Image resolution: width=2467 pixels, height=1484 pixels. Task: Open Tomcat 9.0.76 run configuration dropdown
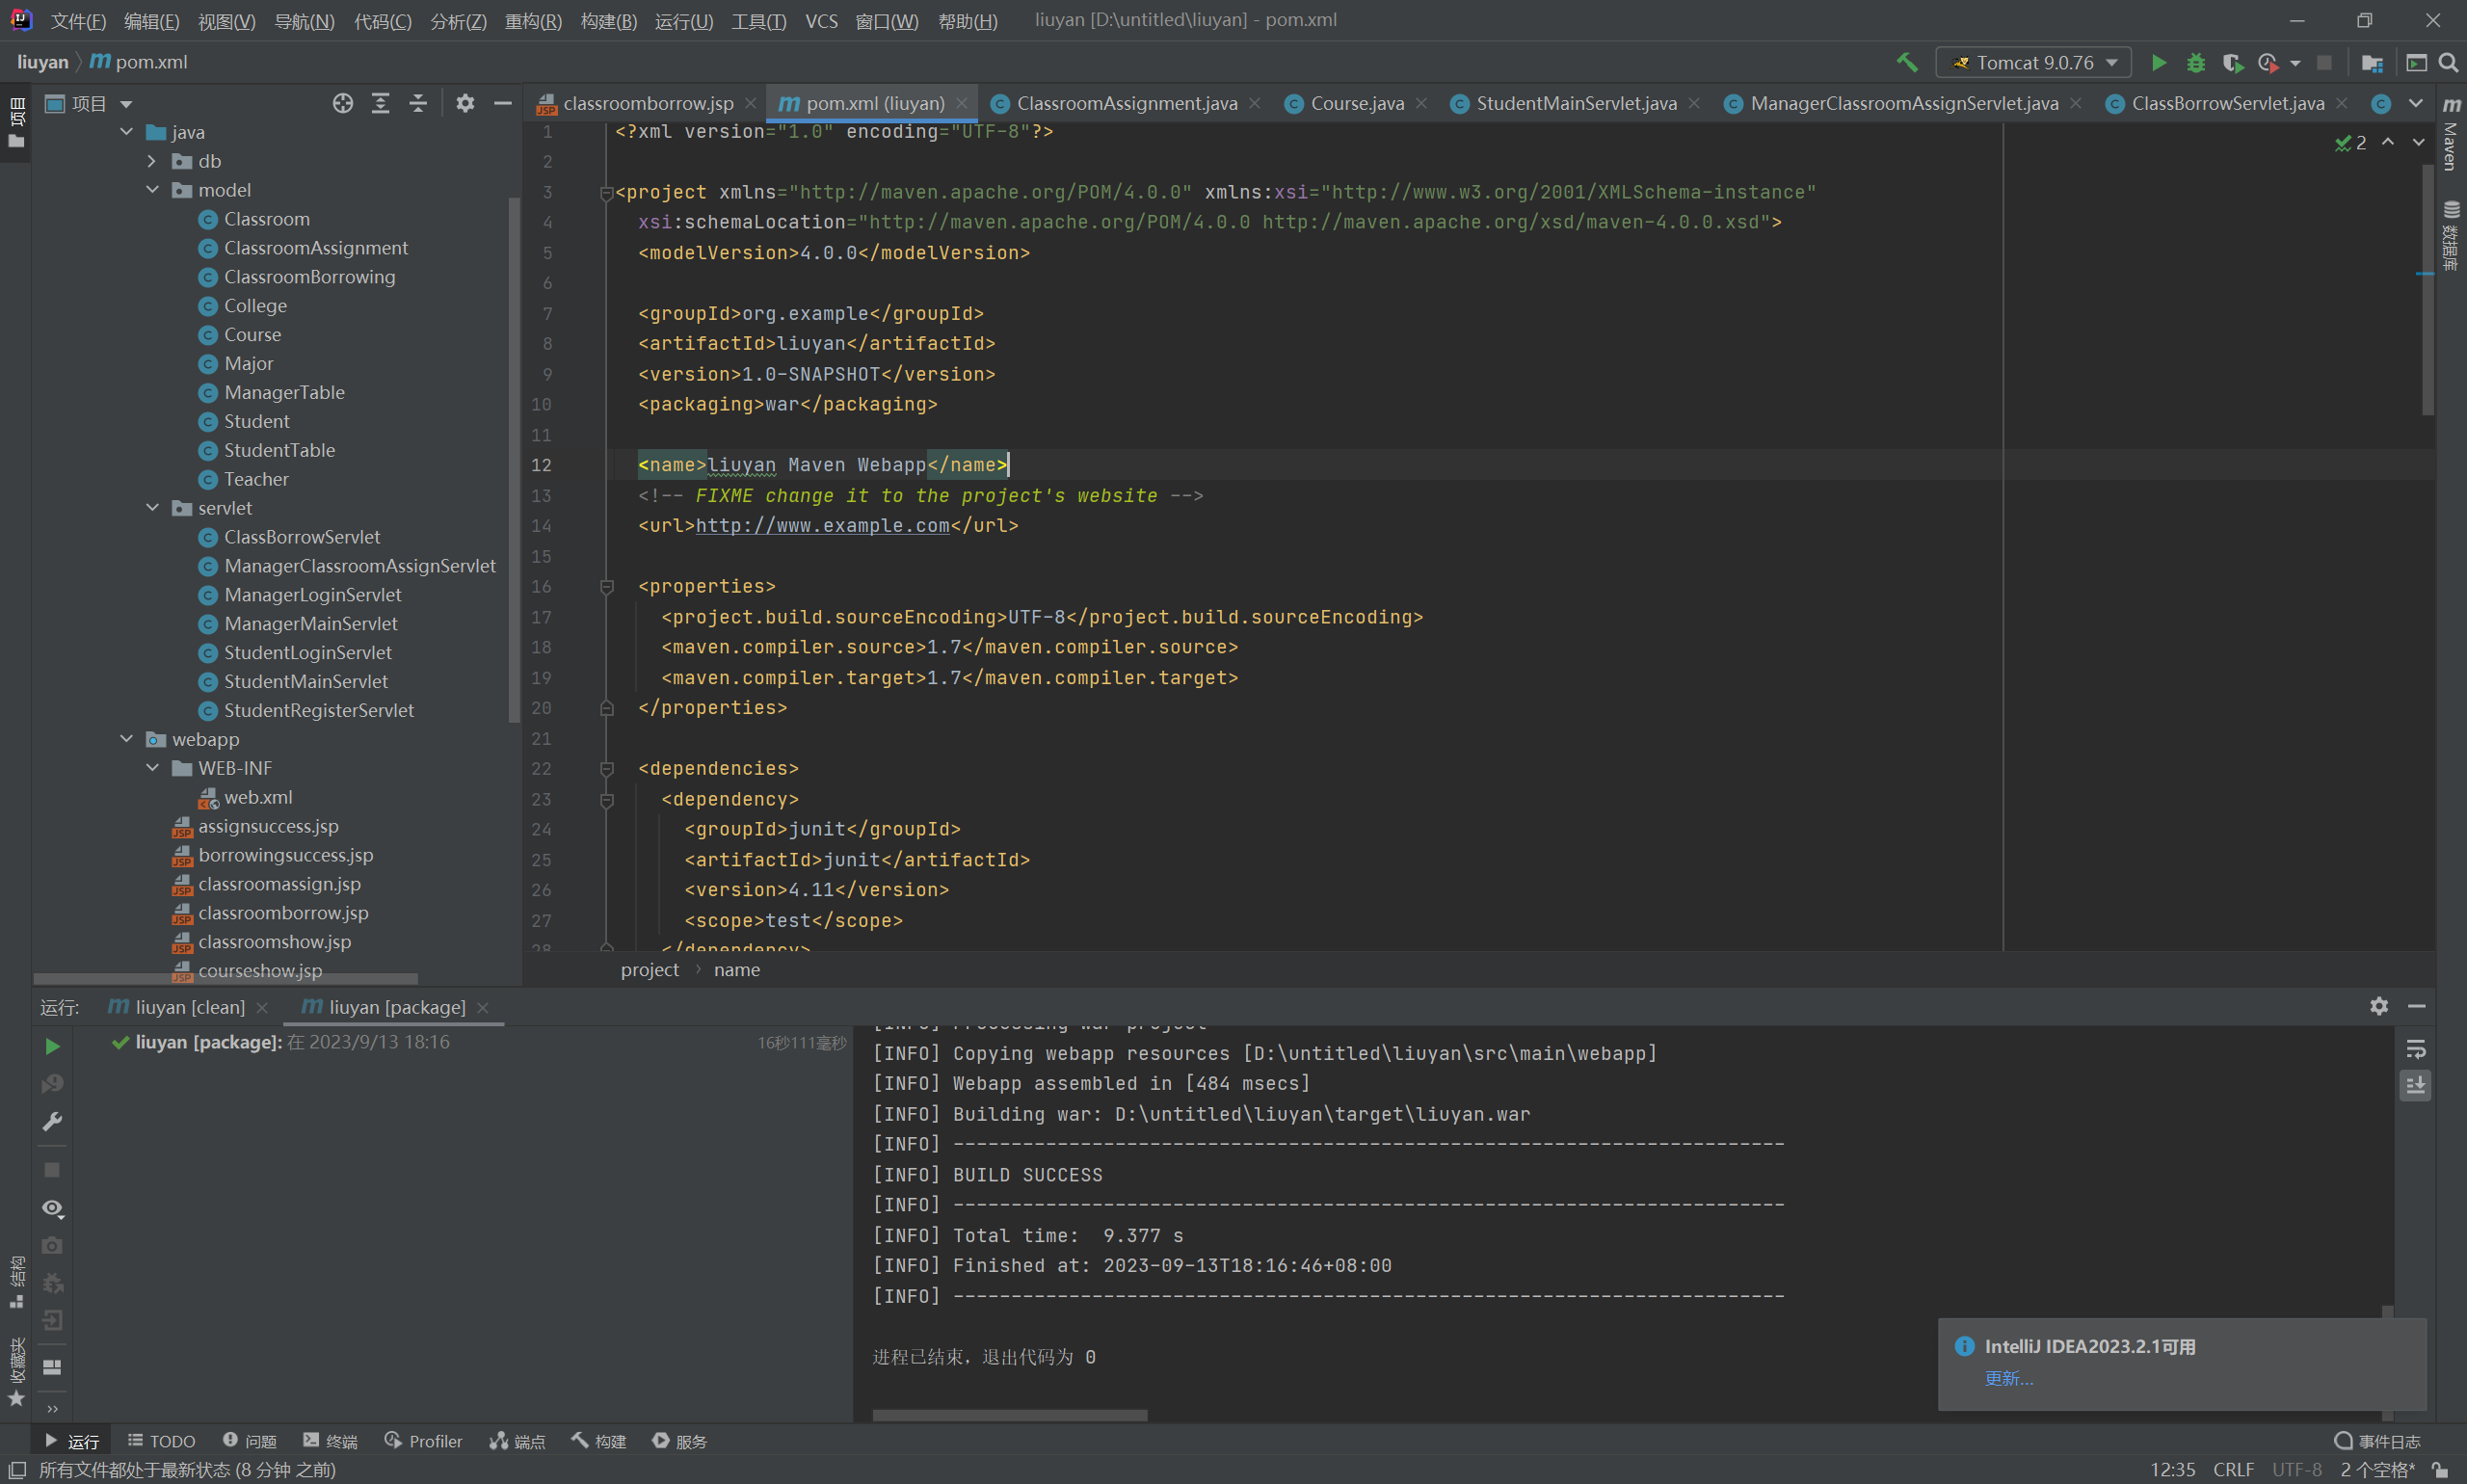click(x=2032, y=63)
